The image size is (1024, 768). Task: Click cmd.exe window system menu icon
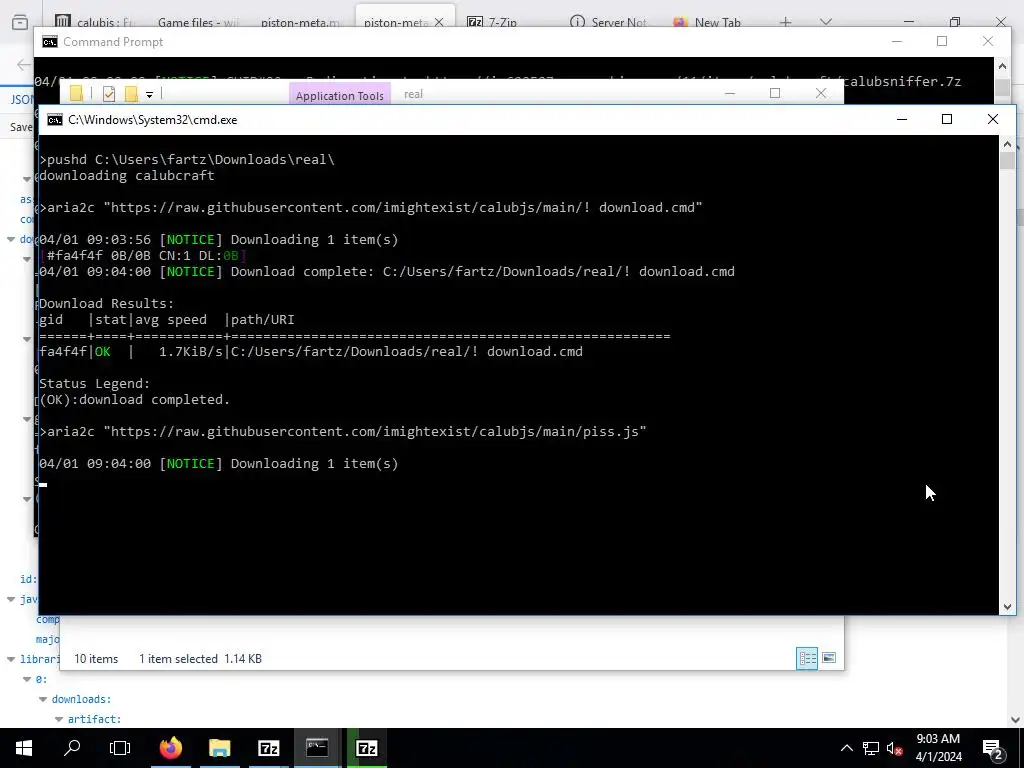click(x=55, y=120)
